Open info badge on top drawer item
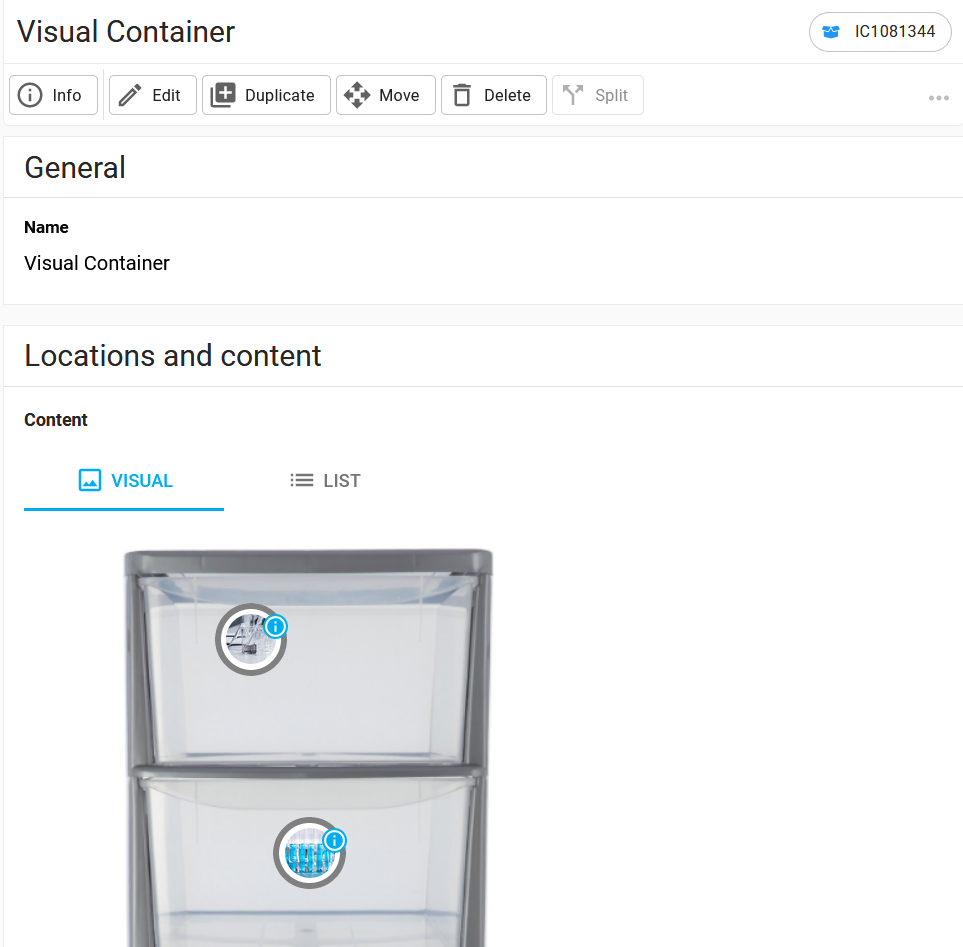 [276, 627]
